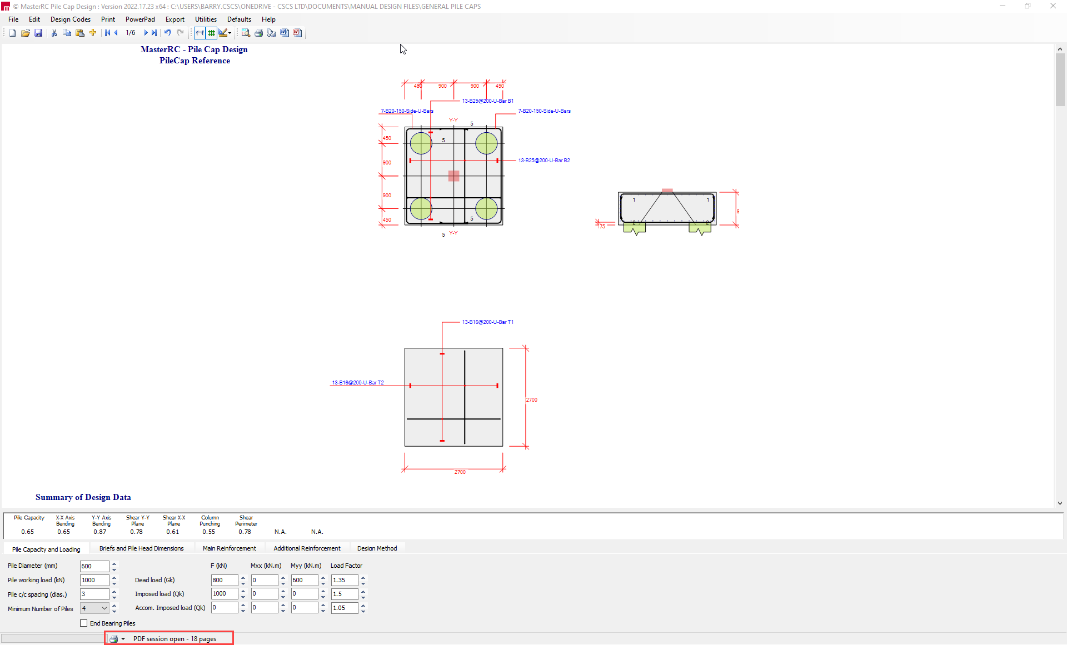Jump to the last page using the toolbar arrow
1067x645 pixels.
click(x=154, y=33)
